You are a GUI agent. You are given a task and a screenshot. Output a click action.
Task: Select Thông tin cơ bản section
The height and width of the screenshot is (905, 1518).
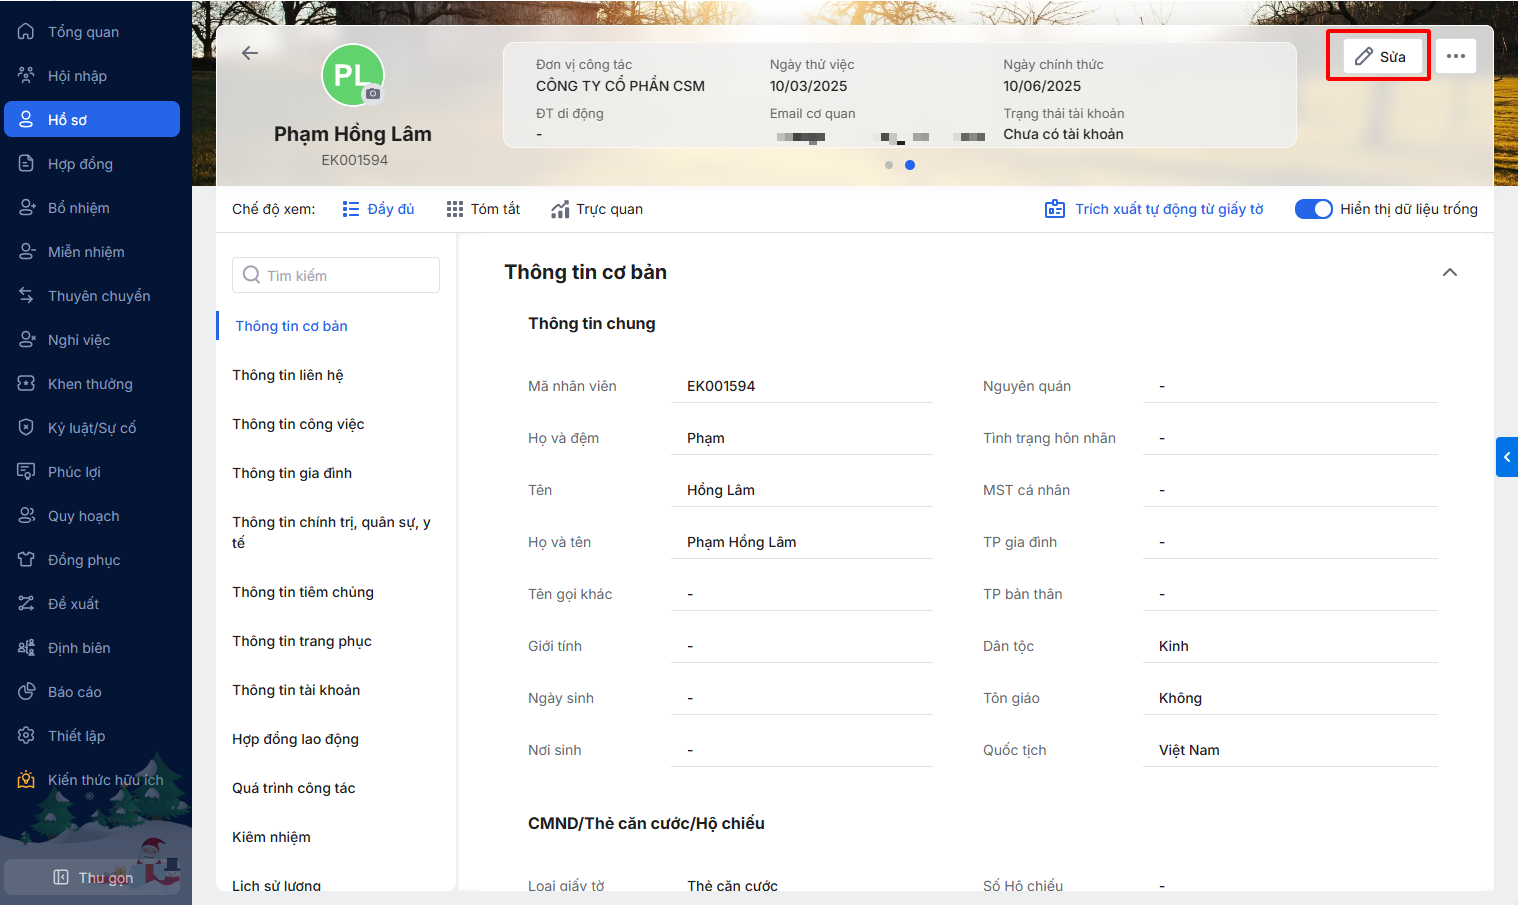(292, 326)
